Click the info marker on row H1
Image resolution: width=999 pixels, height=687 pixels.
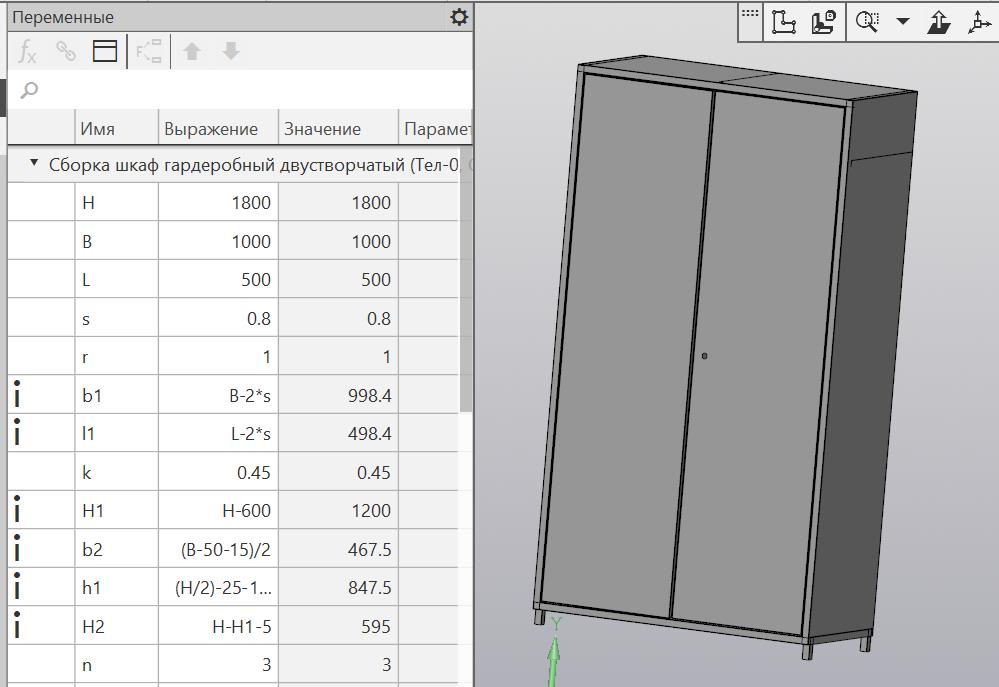coord(17,509)
